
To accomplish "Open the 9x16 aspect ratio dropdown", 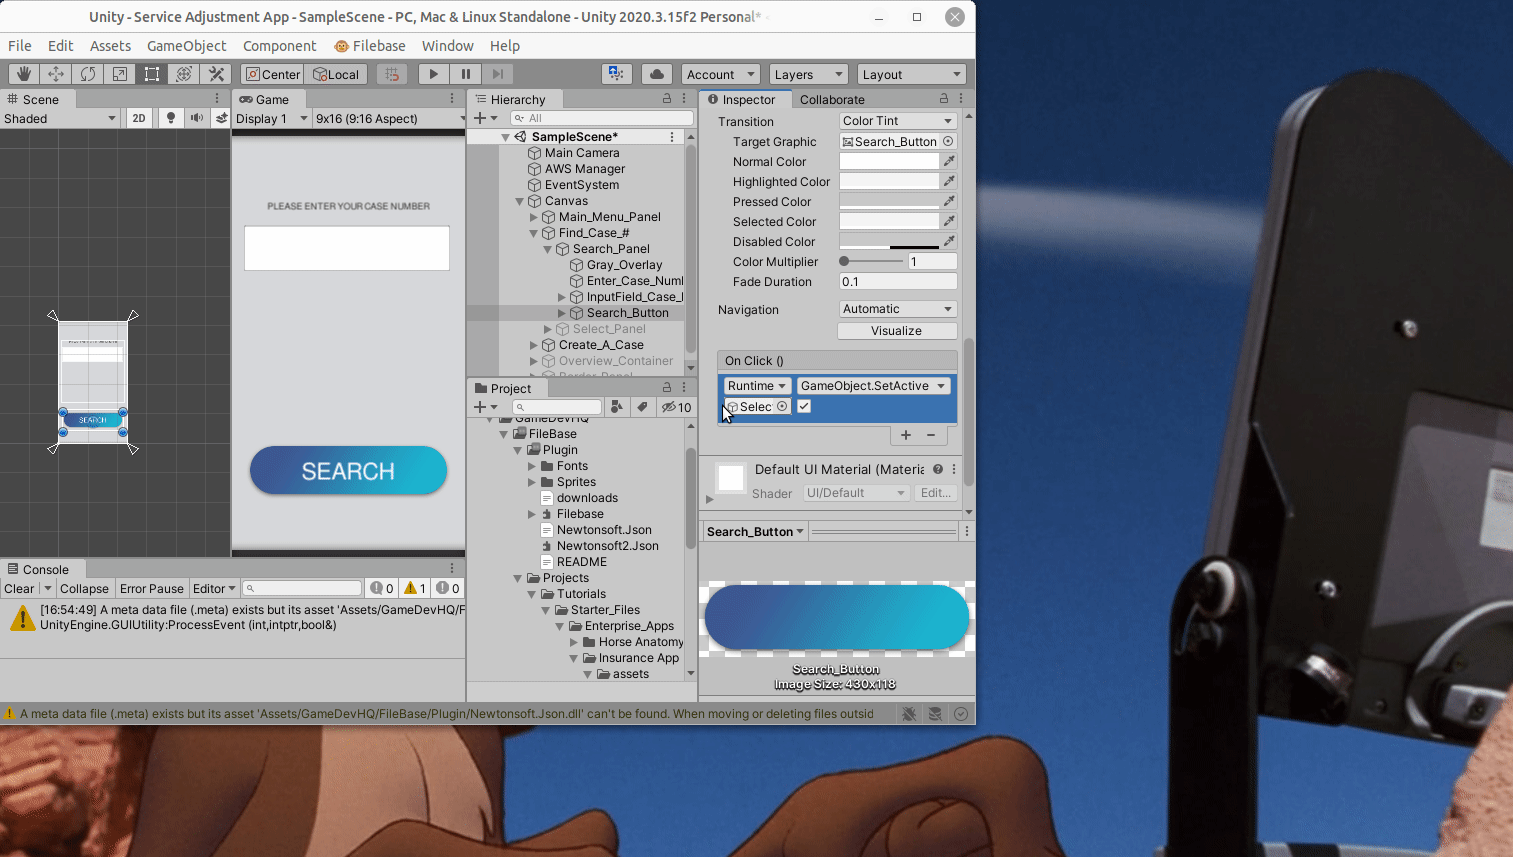I will coord(390,118).
